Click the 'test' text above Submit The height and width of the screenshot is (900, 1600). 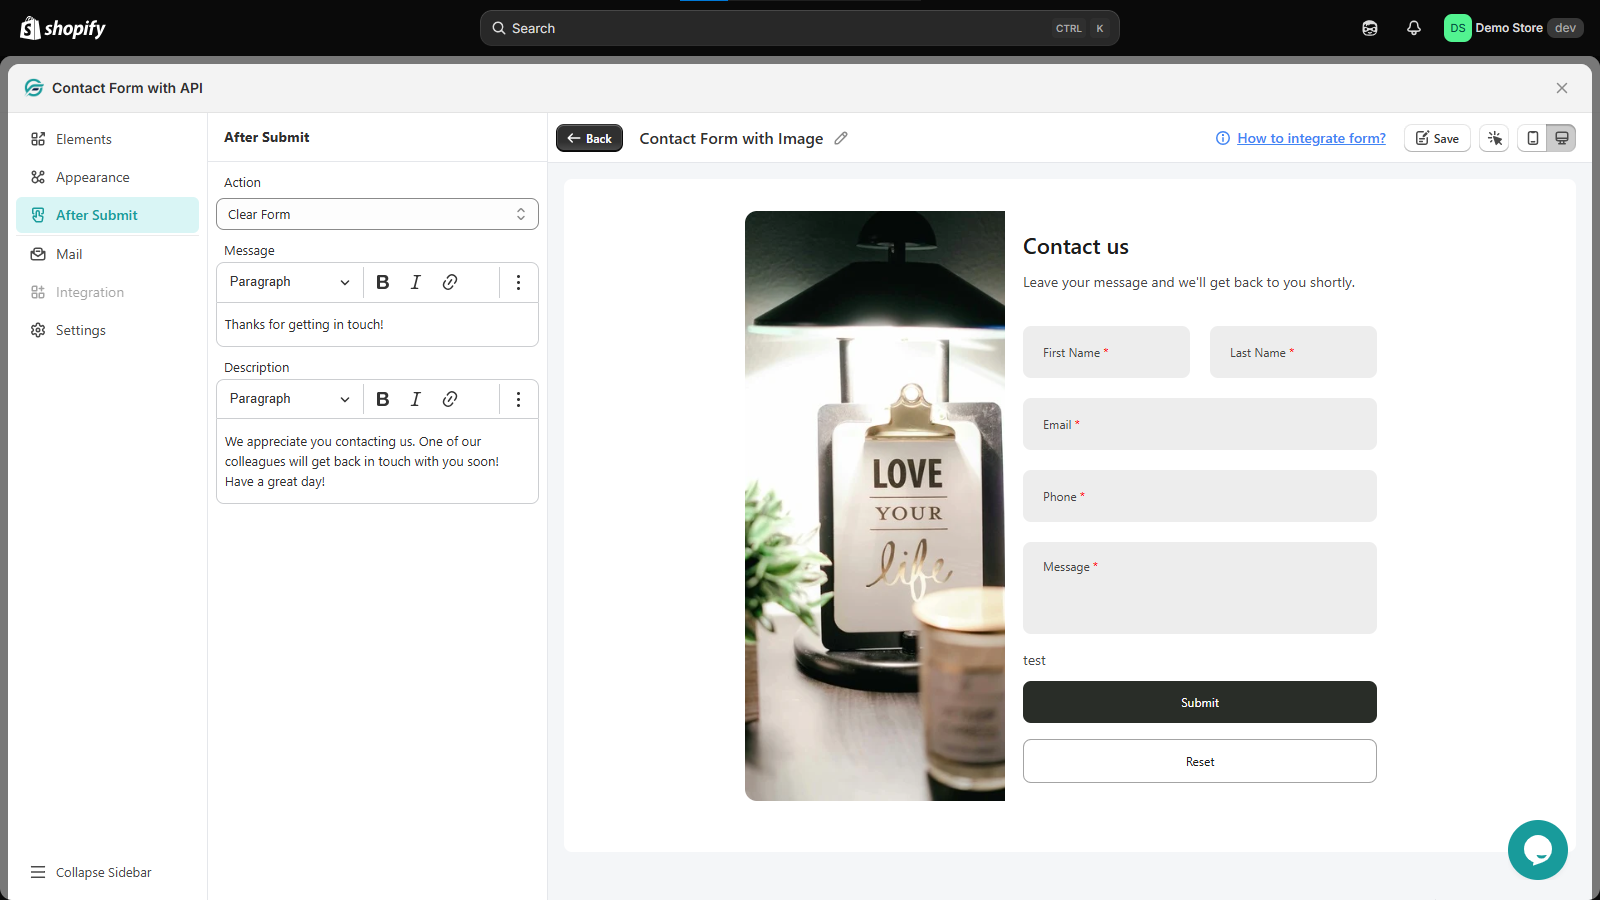[1034, 661]
